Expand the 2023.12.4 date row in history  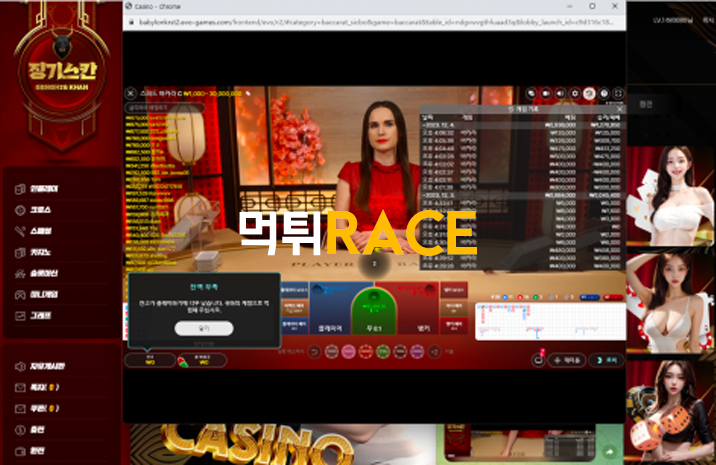pyautogui.click(x=521, y=125)
